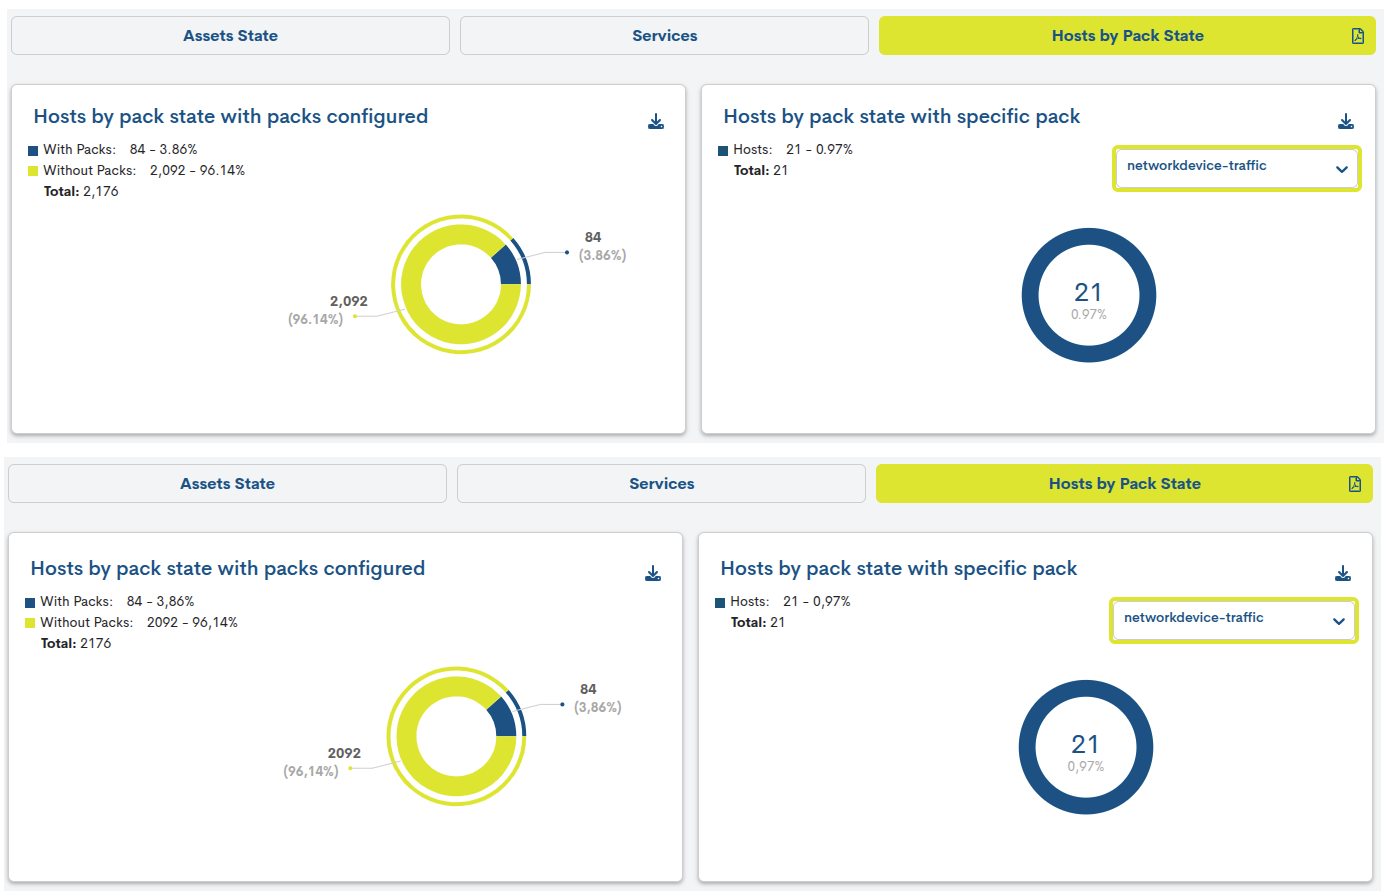The image size is (1387, 896).
Task: Click the PDF export icon in the upper dashboard
Action: (x=1357, y=36)
